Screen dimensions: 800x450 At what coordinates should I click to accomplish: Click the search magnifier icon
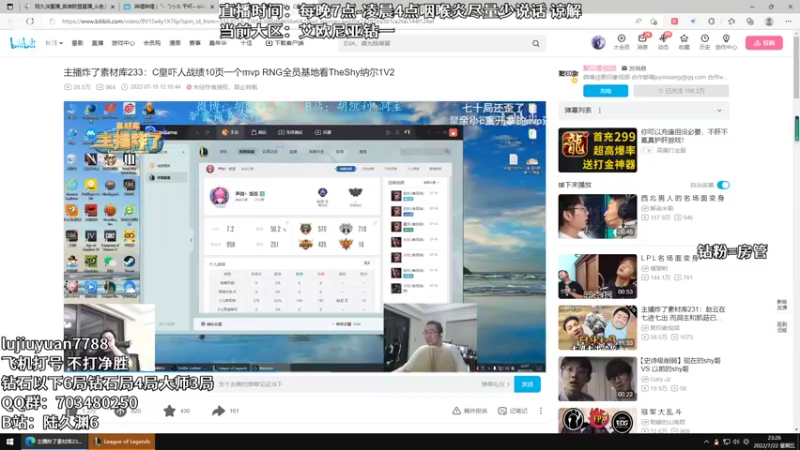coord(536,43)
